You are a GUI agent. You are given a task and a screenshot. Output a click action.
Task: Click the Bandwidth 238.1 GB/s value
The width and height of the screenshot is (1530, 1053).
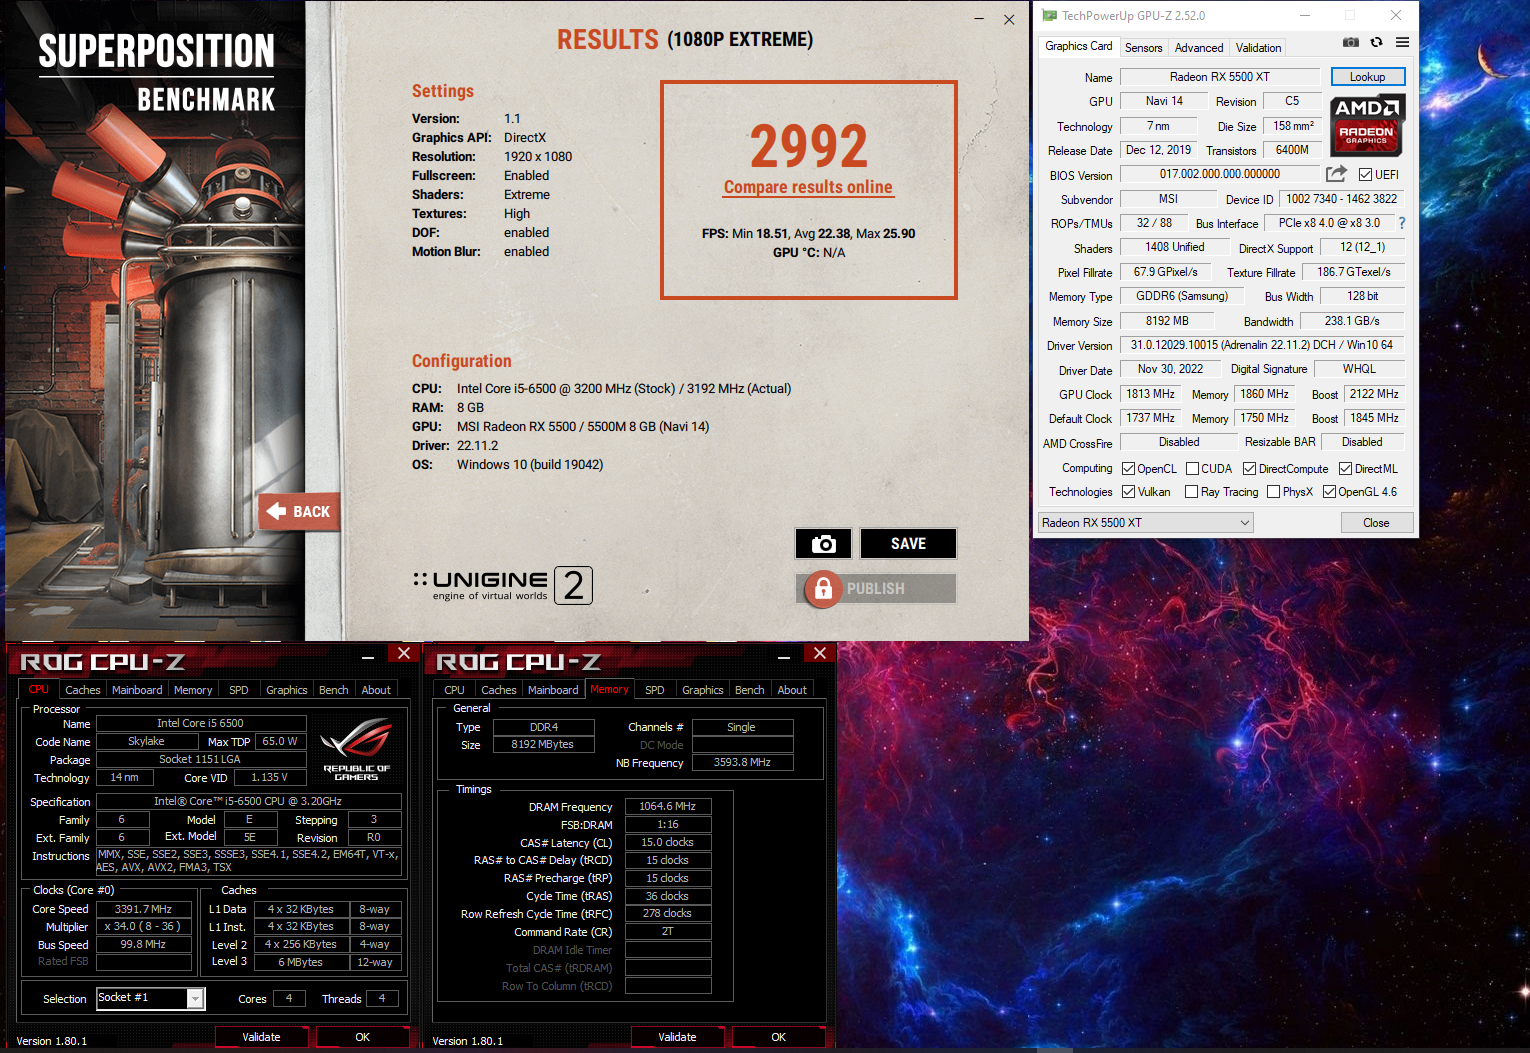pos(1352,321)
